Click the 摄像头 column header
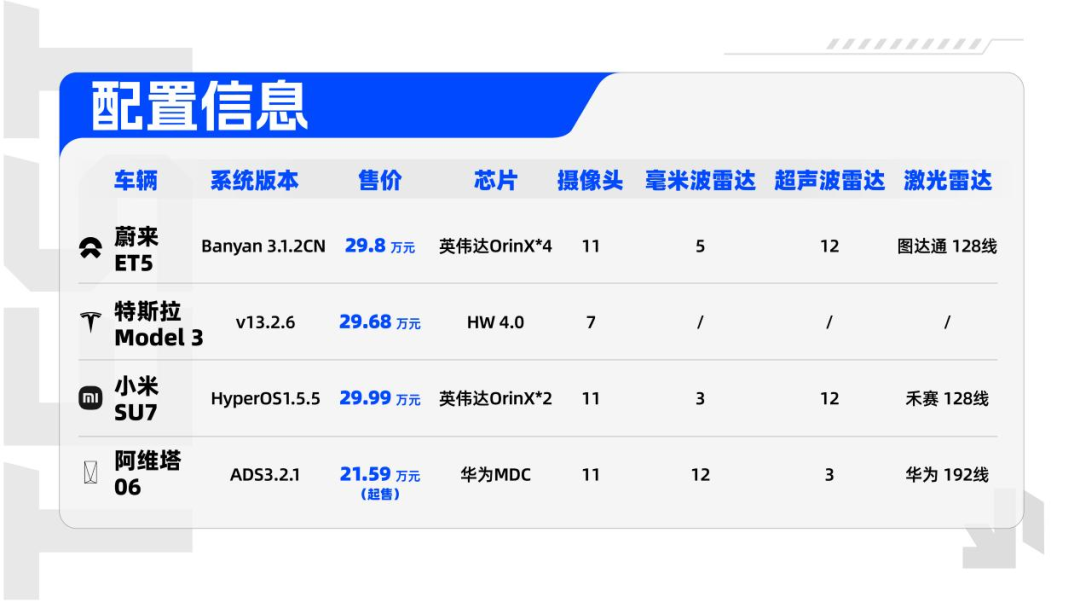The width and height of the screenshot is (1080, 608). tap(590, 181)
